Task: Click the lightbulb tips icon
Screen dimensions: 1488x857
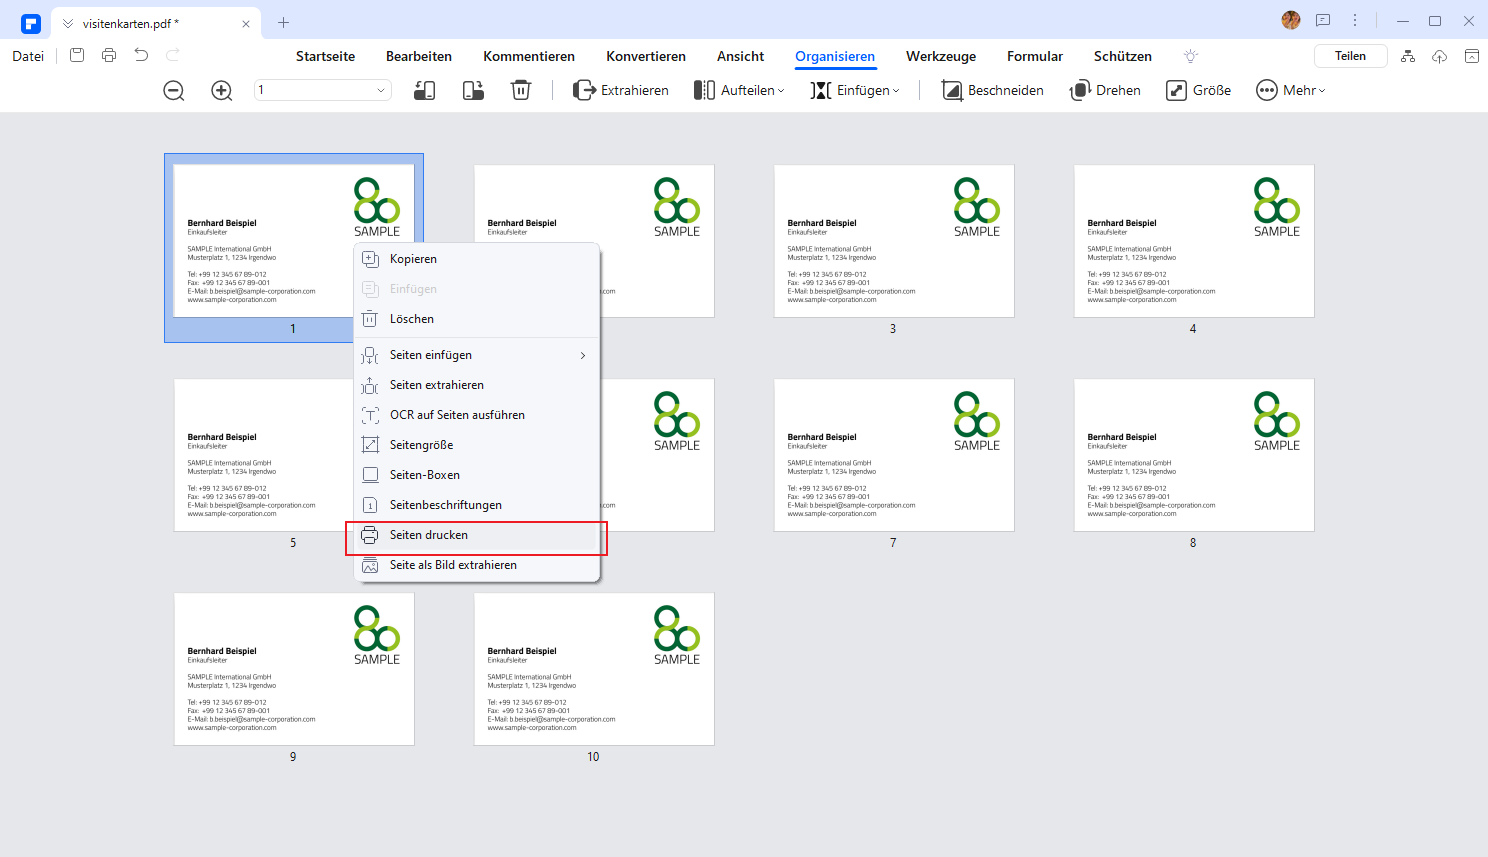Action: click(1190, 56)
